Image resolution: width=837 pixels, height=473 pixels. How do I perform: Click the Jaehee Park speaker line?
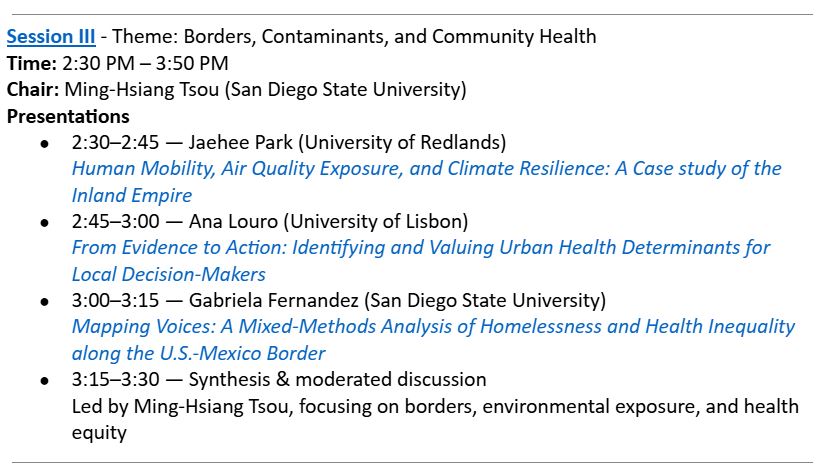pos(288,142)
